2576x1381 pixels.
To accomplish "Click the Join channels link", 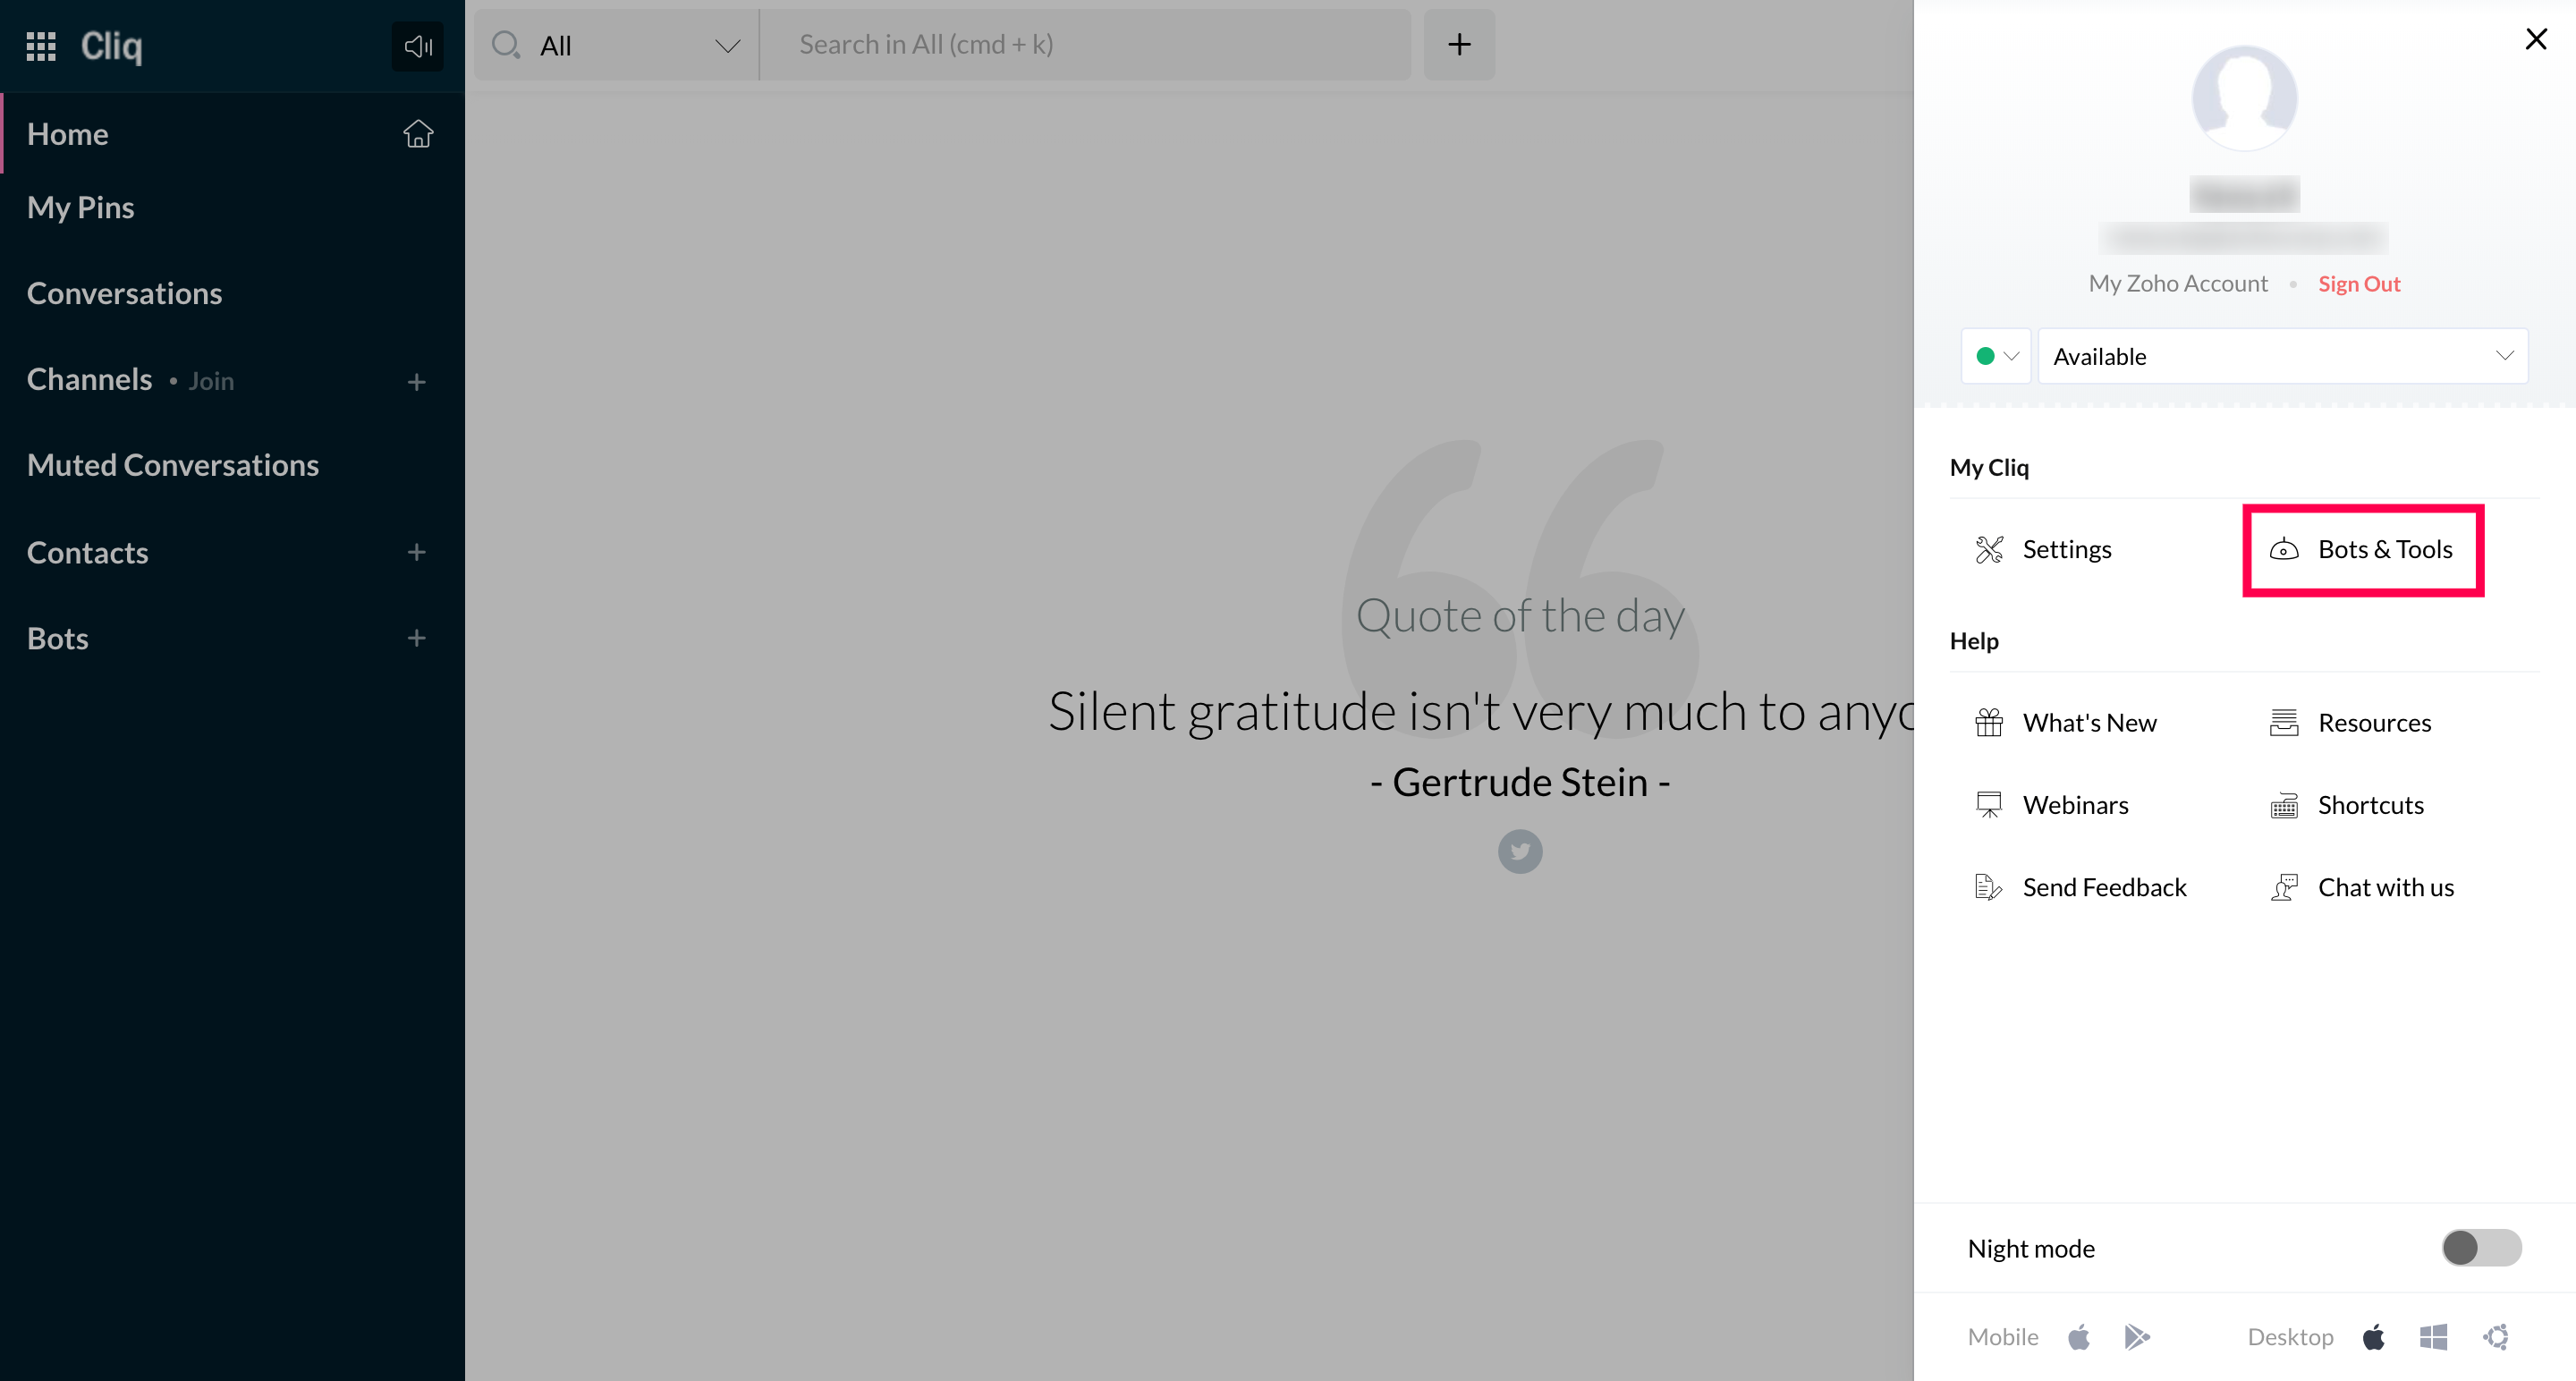I will click(x=211, y=381).
